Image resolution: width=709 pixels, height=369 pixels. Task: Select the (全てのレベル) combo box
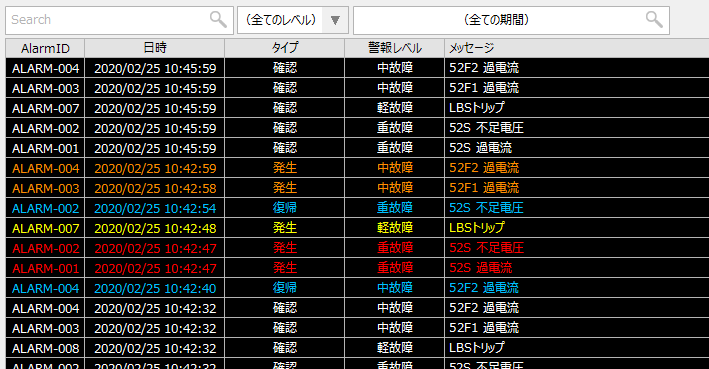pyautogui.click(x=293, y=20)
